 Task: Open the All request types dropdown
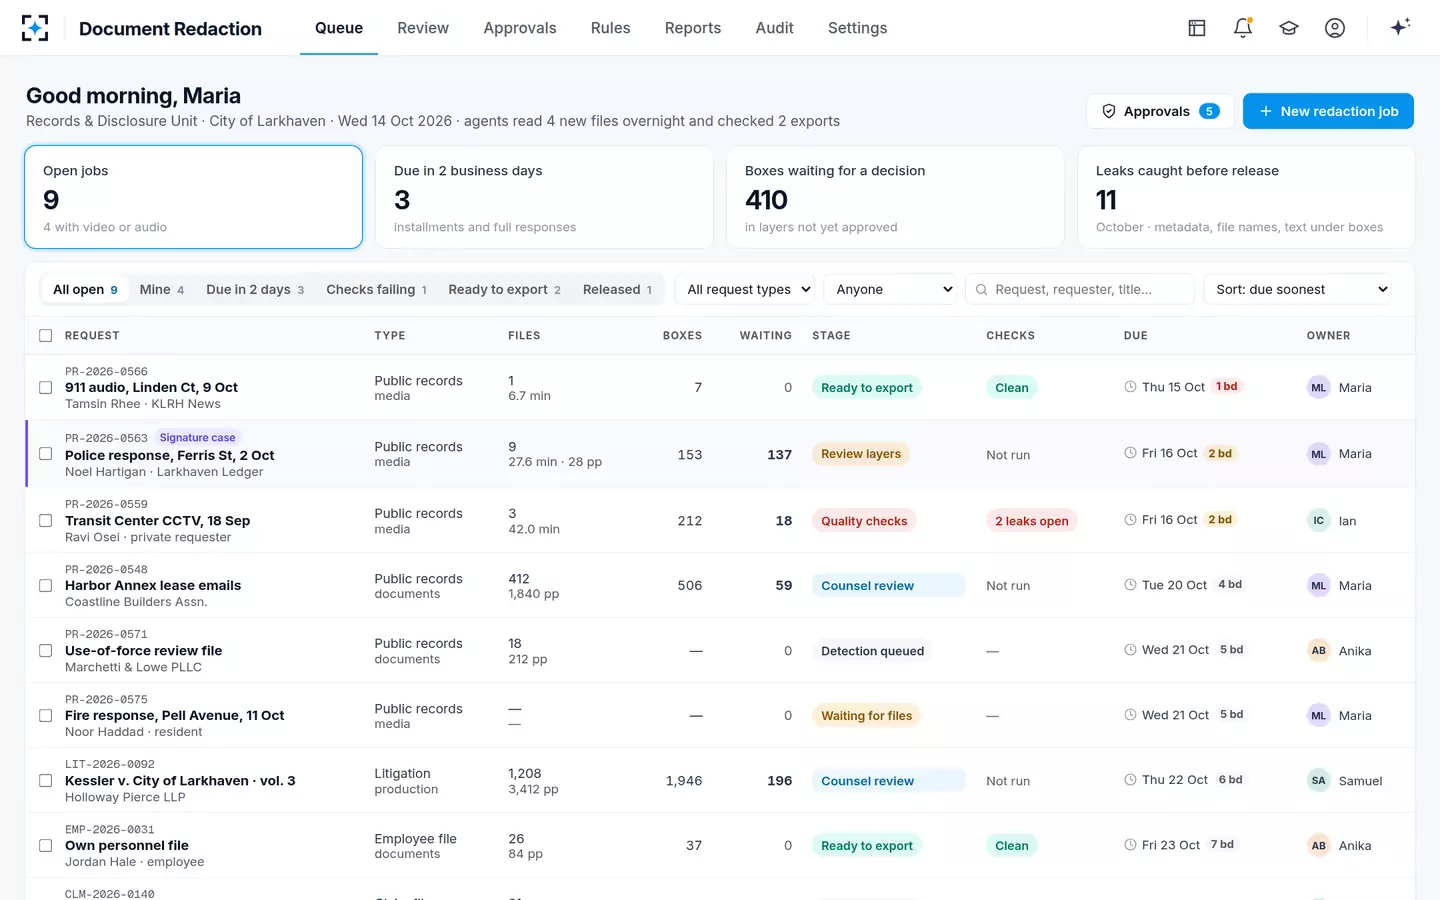tap(745, 289)
